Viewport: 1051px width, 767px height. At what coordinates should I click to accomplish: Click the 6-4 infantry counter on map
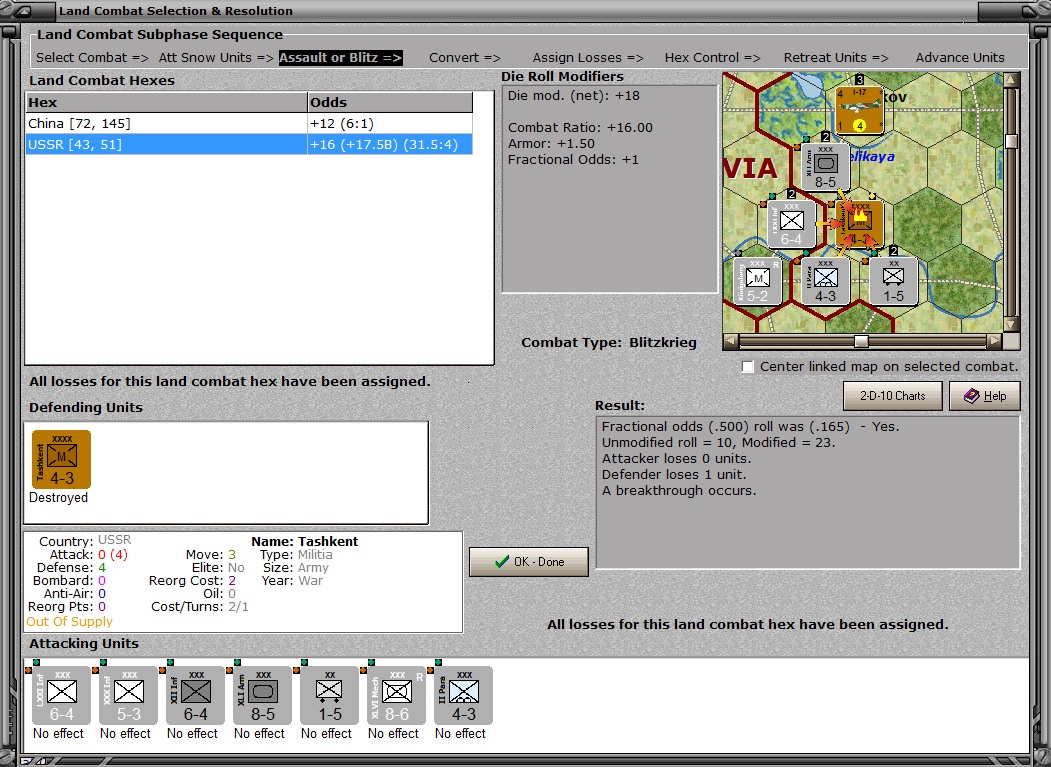tap(792, 224)
